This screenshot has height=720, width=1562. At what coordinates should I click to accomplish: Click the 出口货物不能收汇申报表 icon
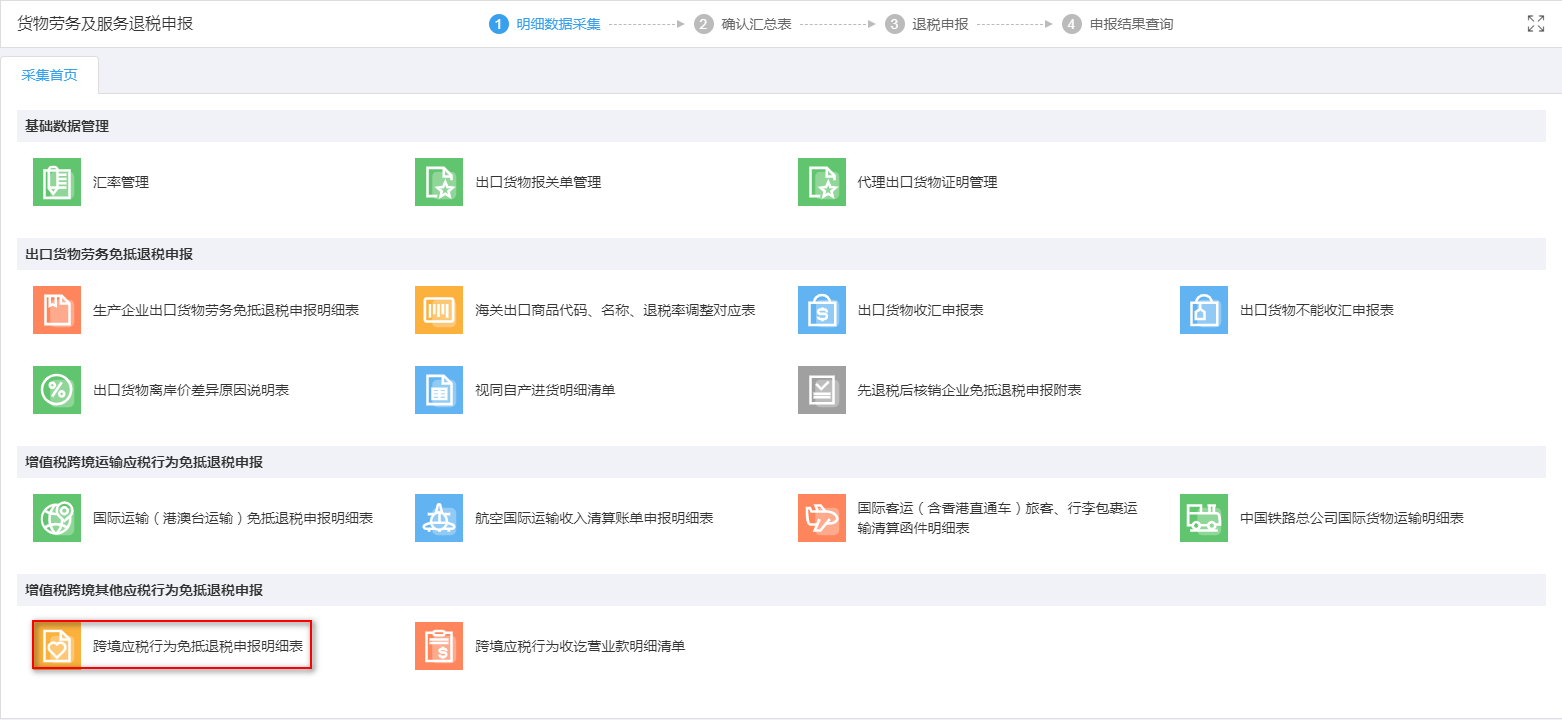coord(1204,310)
